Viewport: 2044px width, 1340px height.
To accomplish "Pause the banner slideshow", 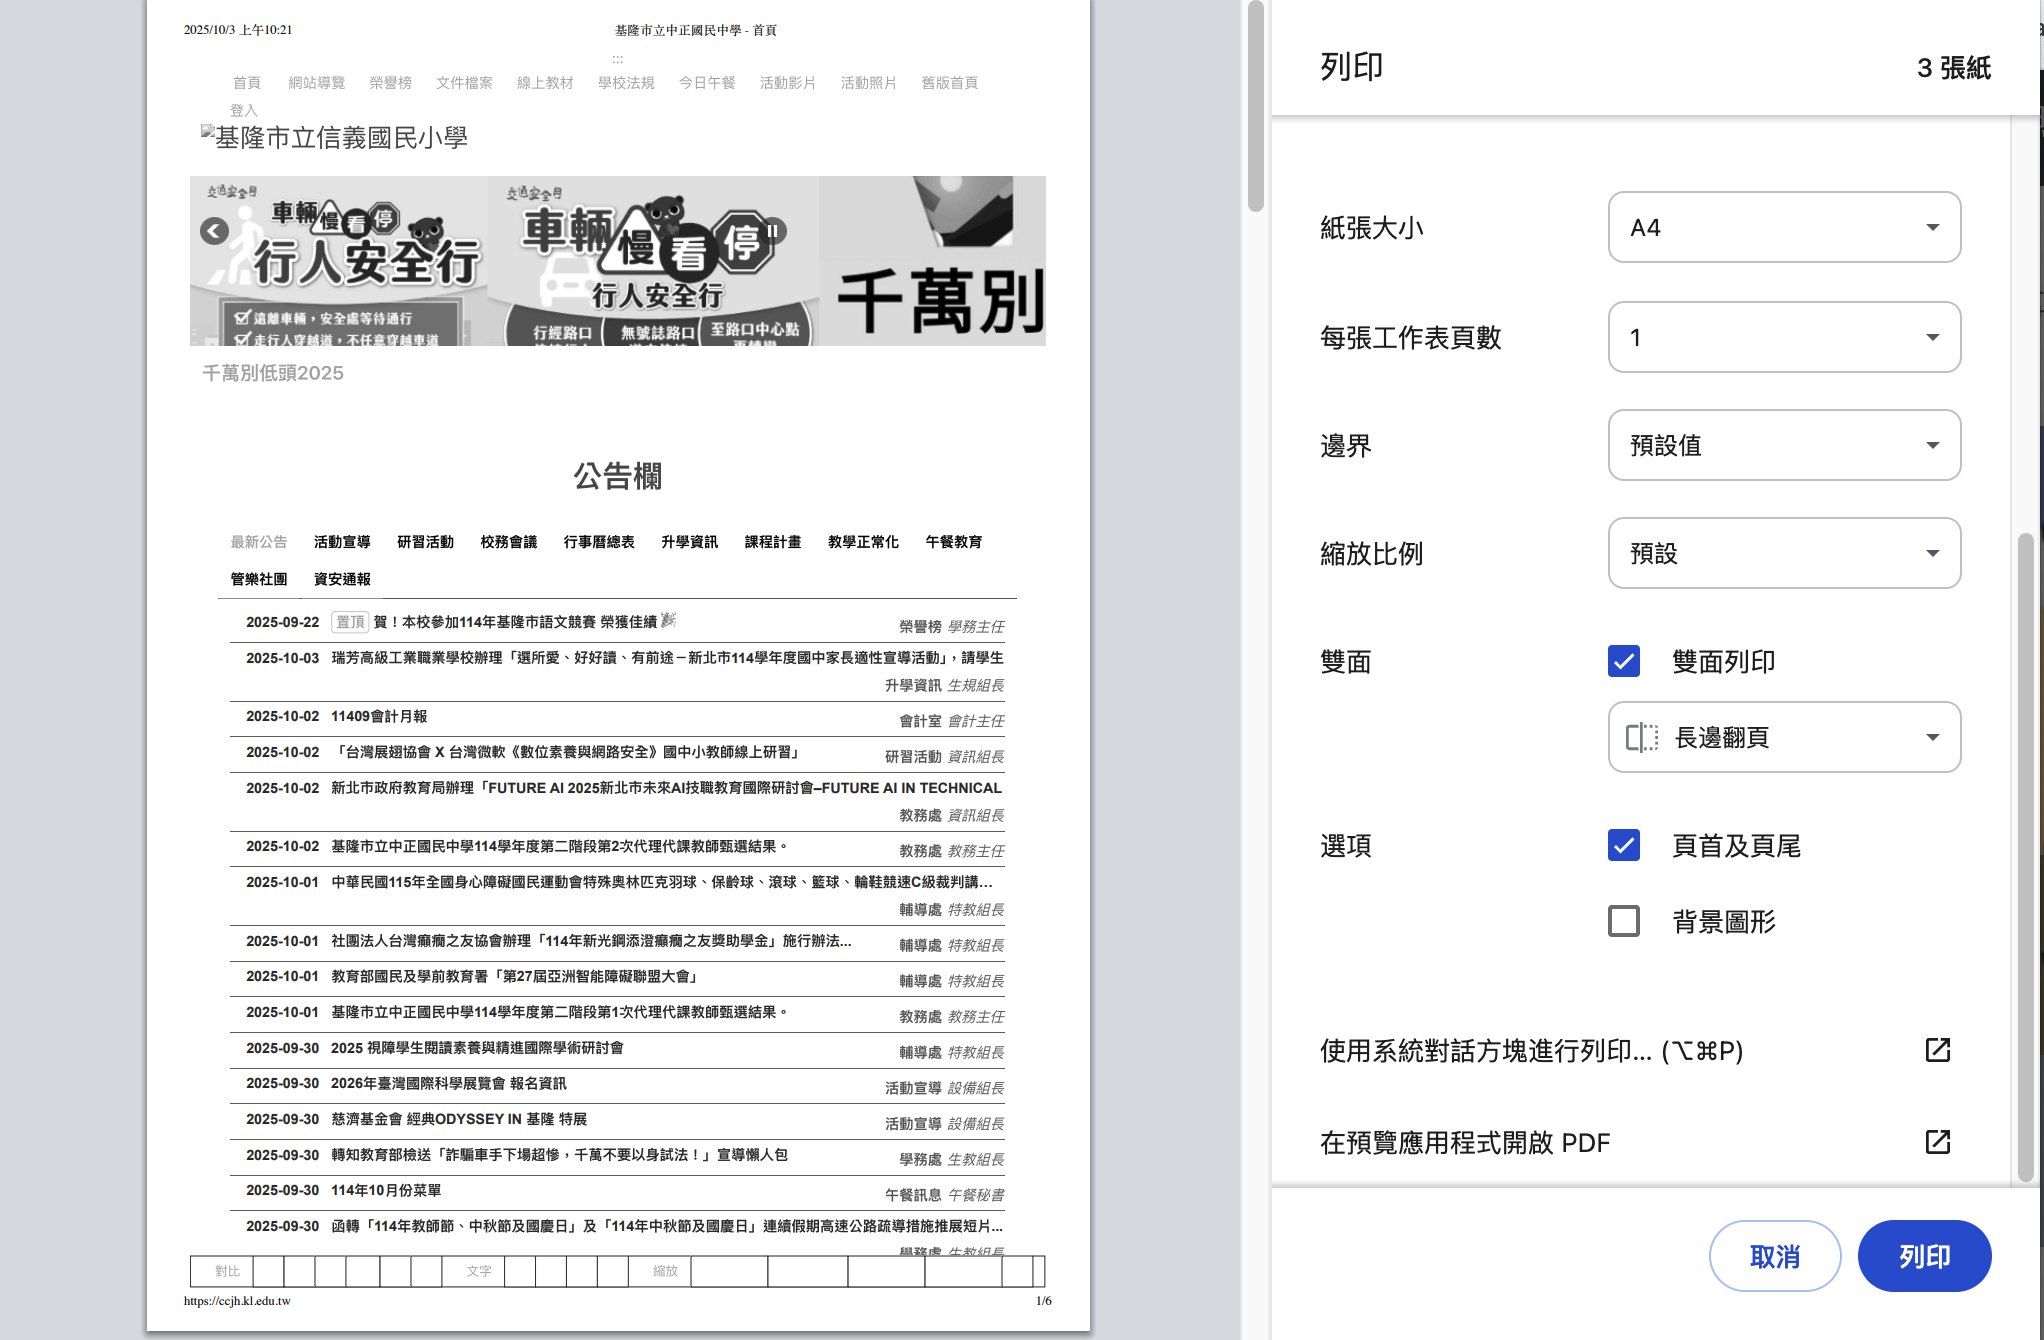I will [x=771, y=230].
